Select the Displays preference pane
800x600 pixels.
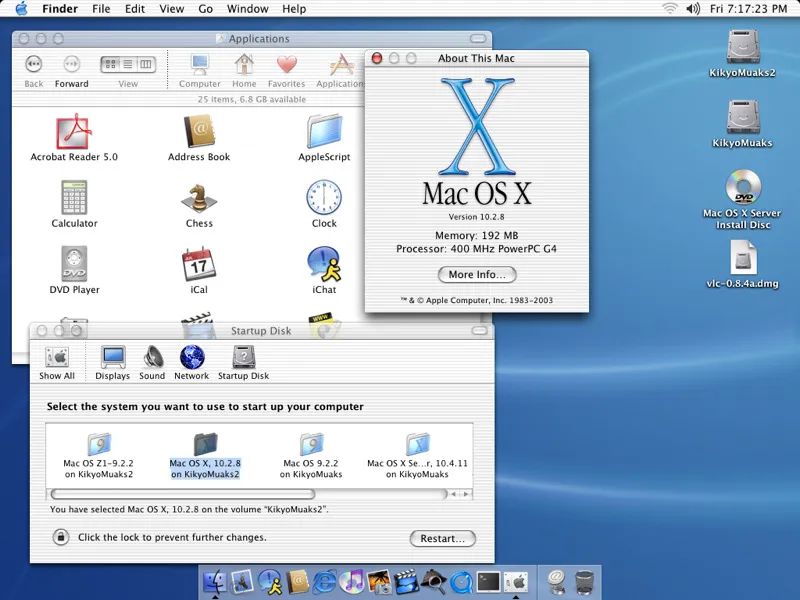pyautogui.click(x=112, y=358)
